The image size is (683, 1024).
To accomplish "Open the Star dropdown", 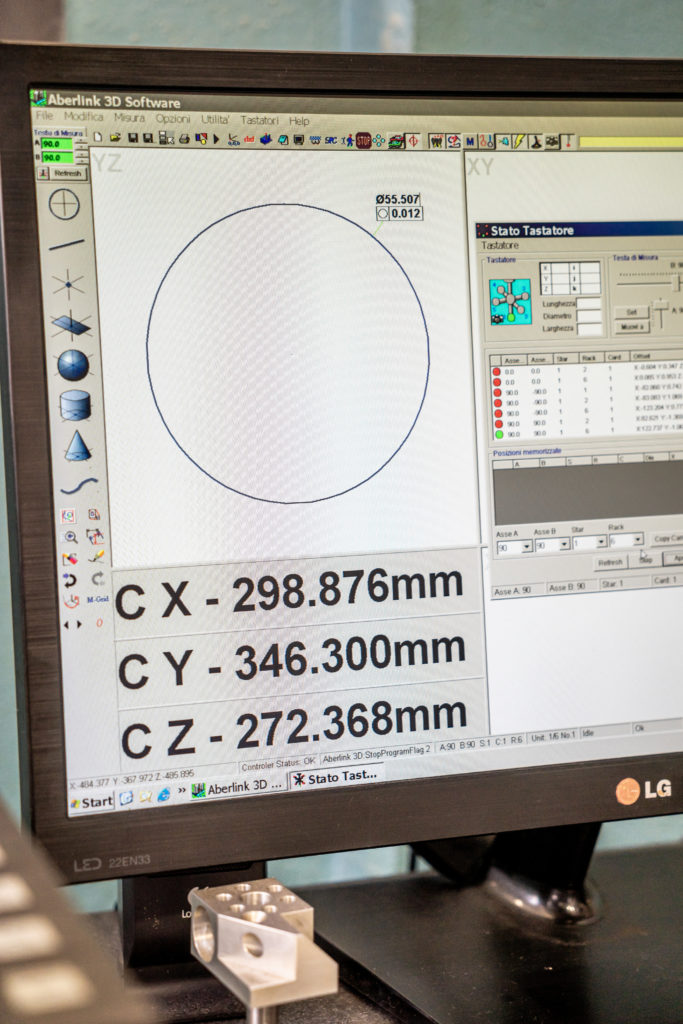I will [601, 541].
